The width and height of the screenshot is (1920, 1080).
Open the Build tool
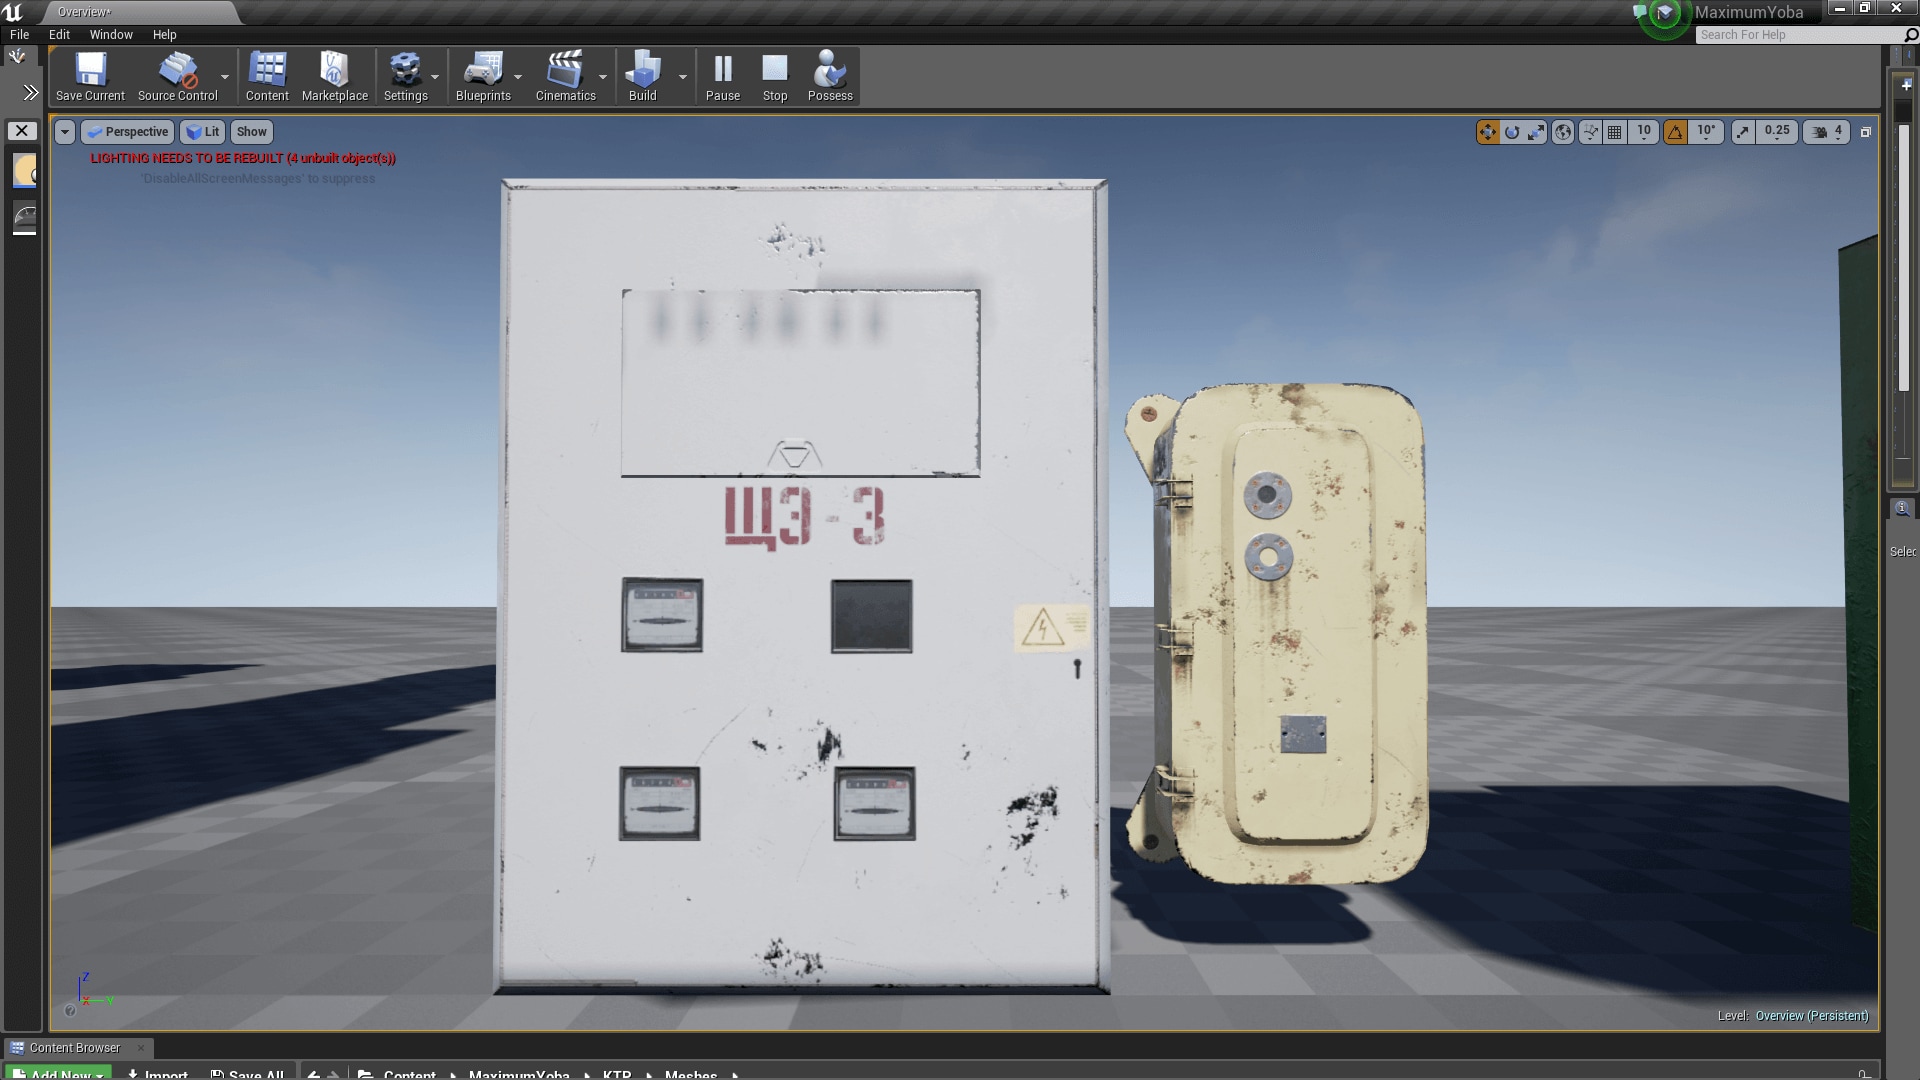tap(643, 75)
